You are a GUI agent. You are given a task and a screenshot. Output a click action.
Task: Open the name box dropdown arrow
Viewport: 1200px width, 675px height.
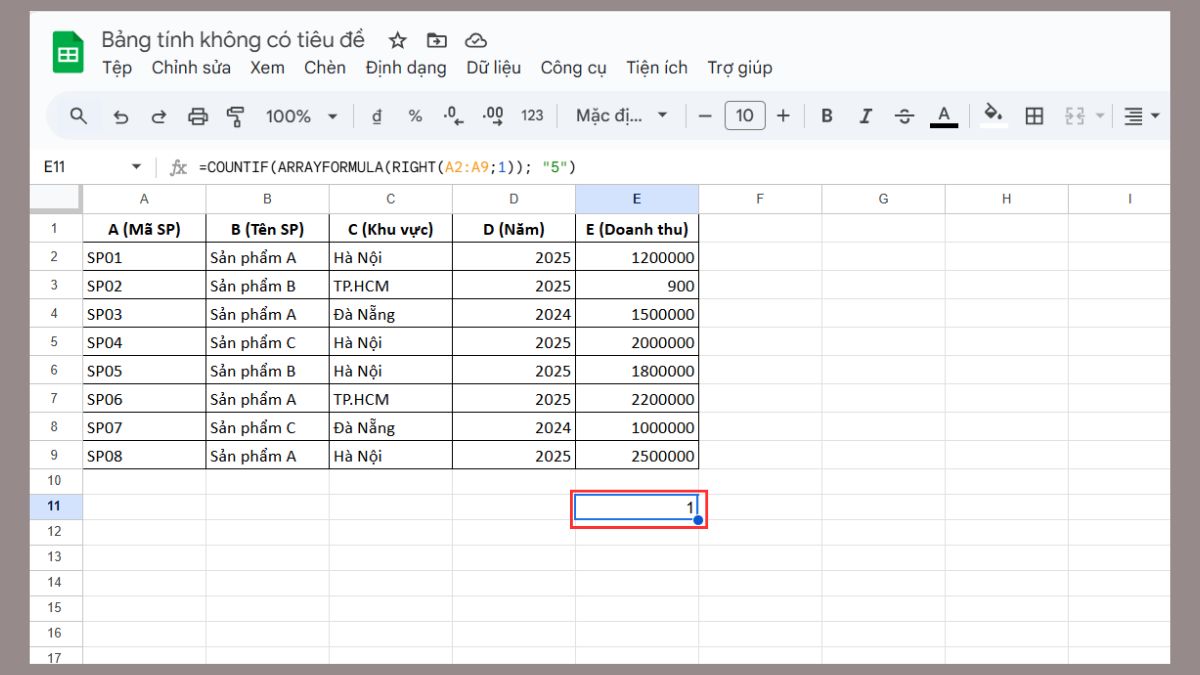[x=137, y=167]
